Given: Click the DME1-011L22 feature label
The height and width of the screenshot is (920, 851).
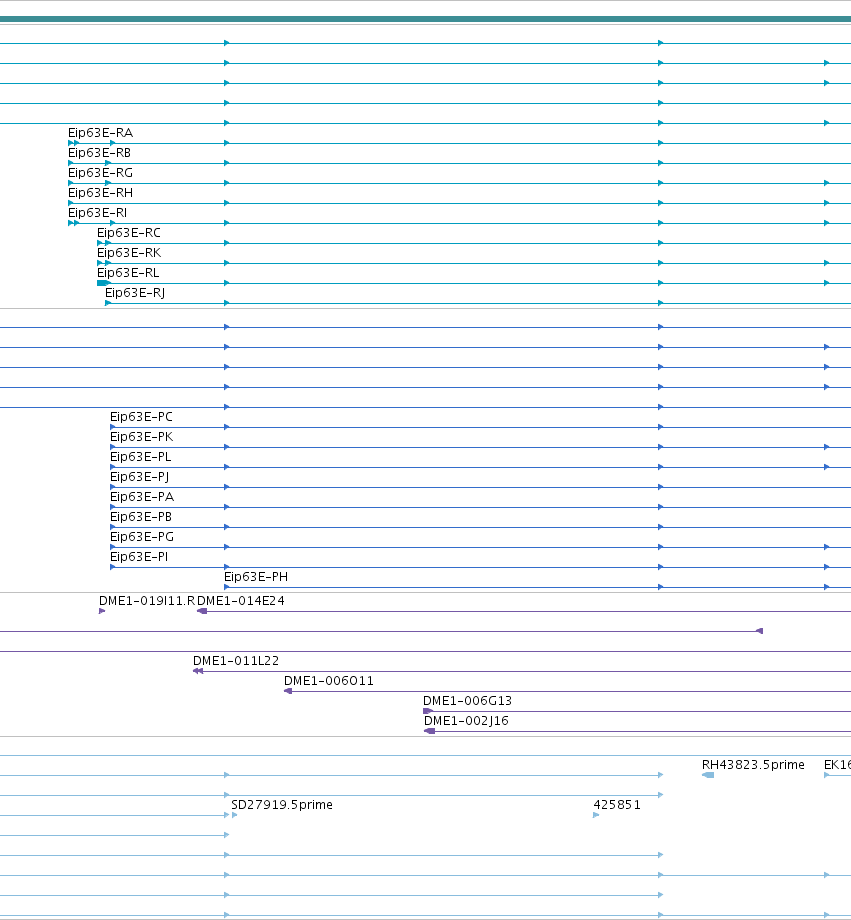Looking at the screenshot, I should pyautogui.click(x=236, y=661).
